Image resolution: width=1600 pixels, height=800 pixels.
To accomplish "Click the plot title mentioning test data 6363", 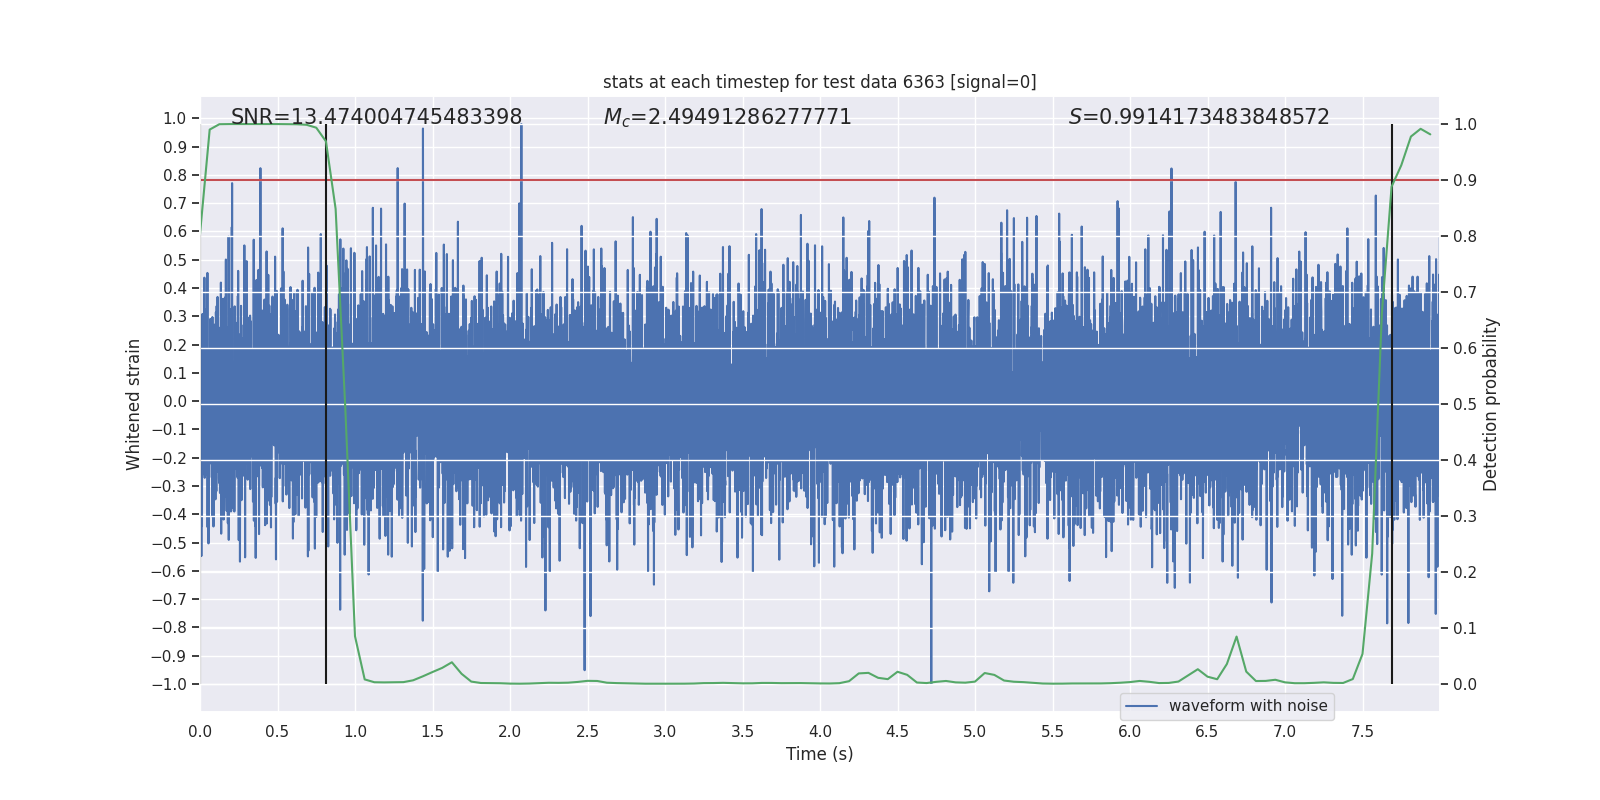I will [x=820, y=82].
